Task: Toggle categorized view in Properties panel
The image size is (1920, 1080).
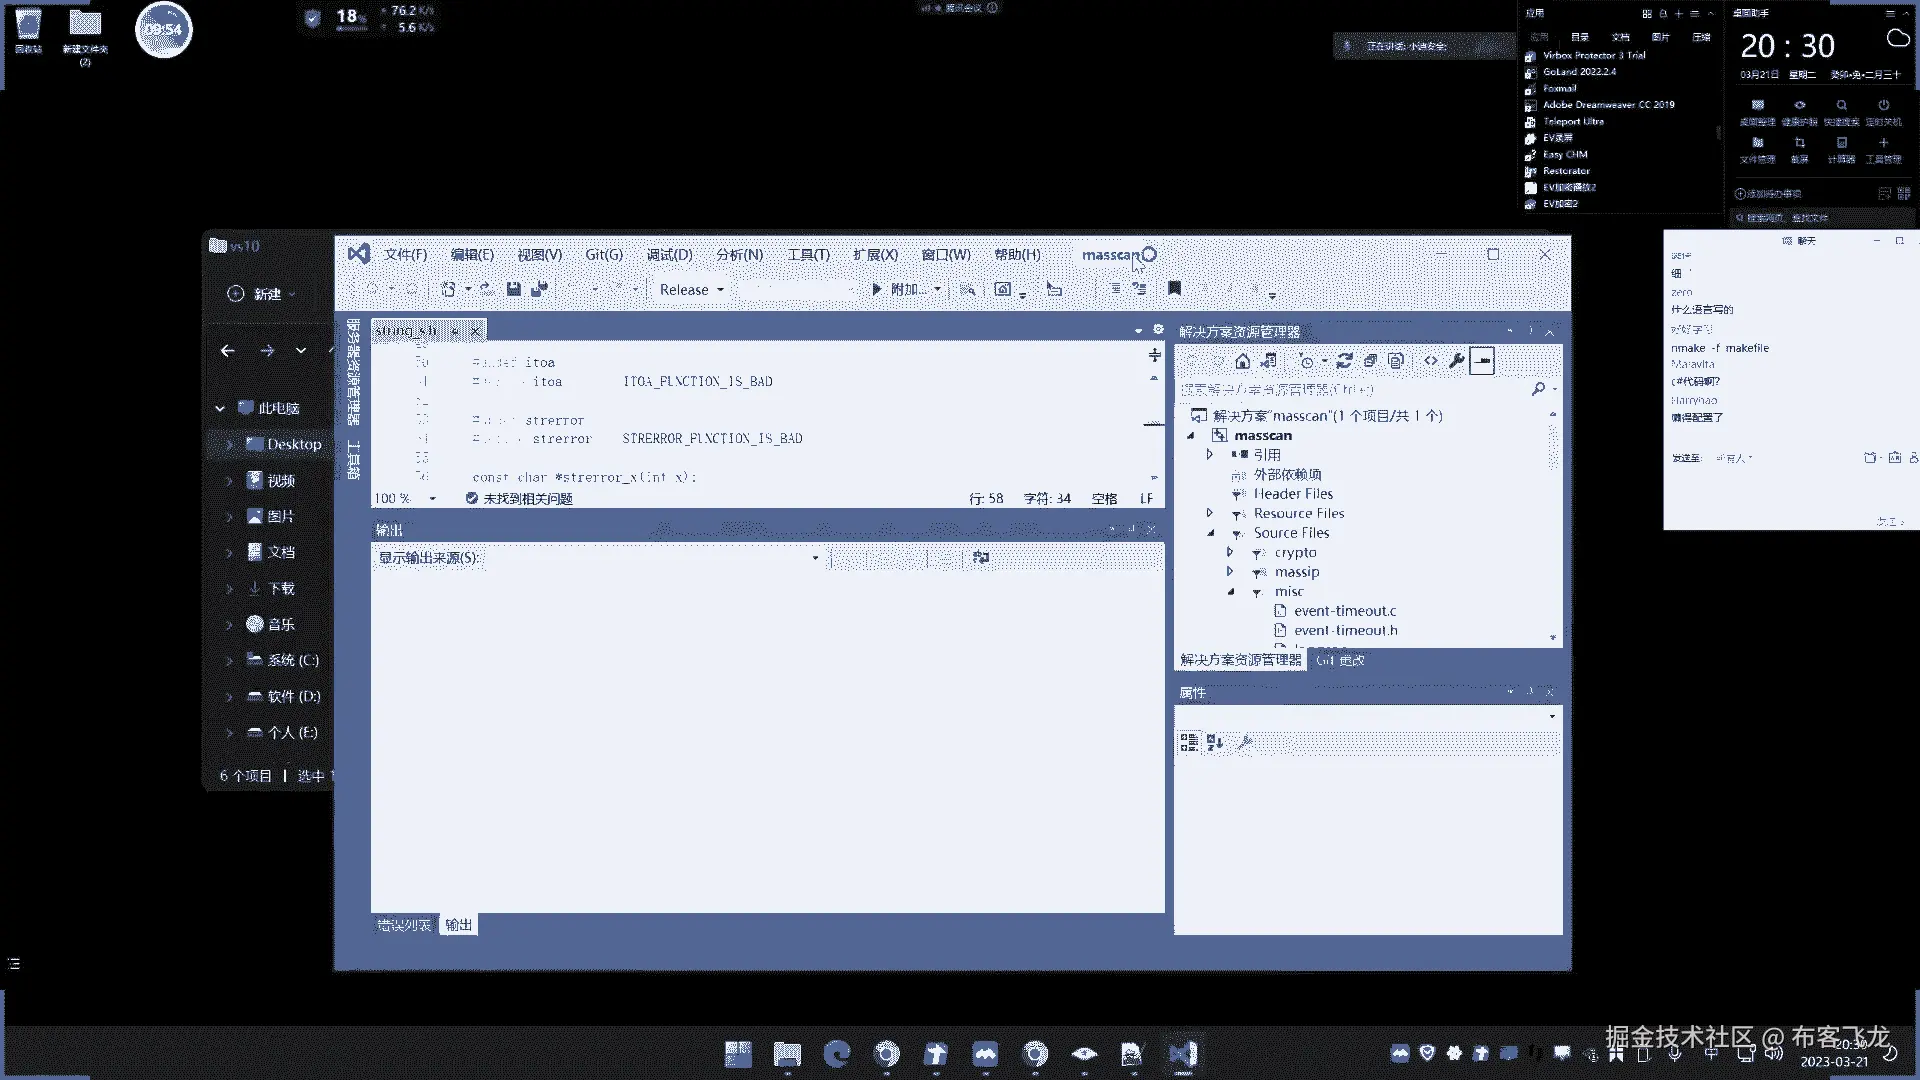Action: 1189,742
